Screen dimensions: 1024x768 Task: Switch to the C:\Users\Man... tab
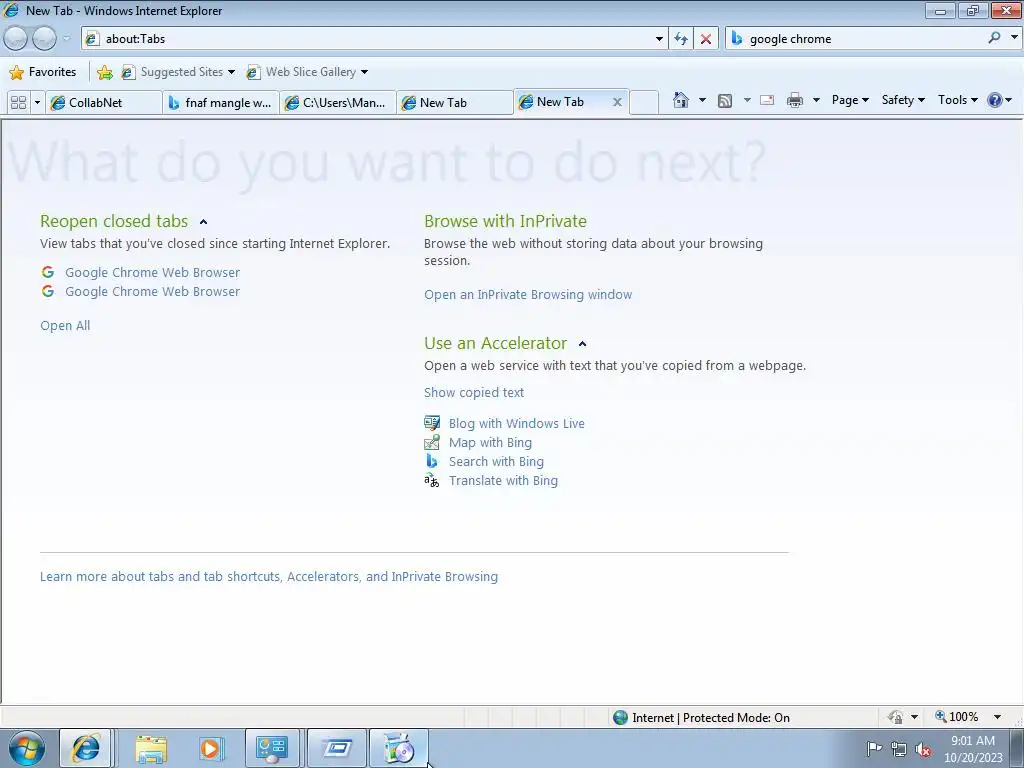338,103
